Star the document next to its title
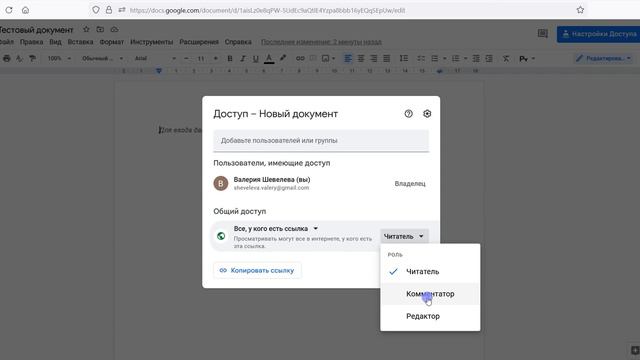 tap(86, 29)
